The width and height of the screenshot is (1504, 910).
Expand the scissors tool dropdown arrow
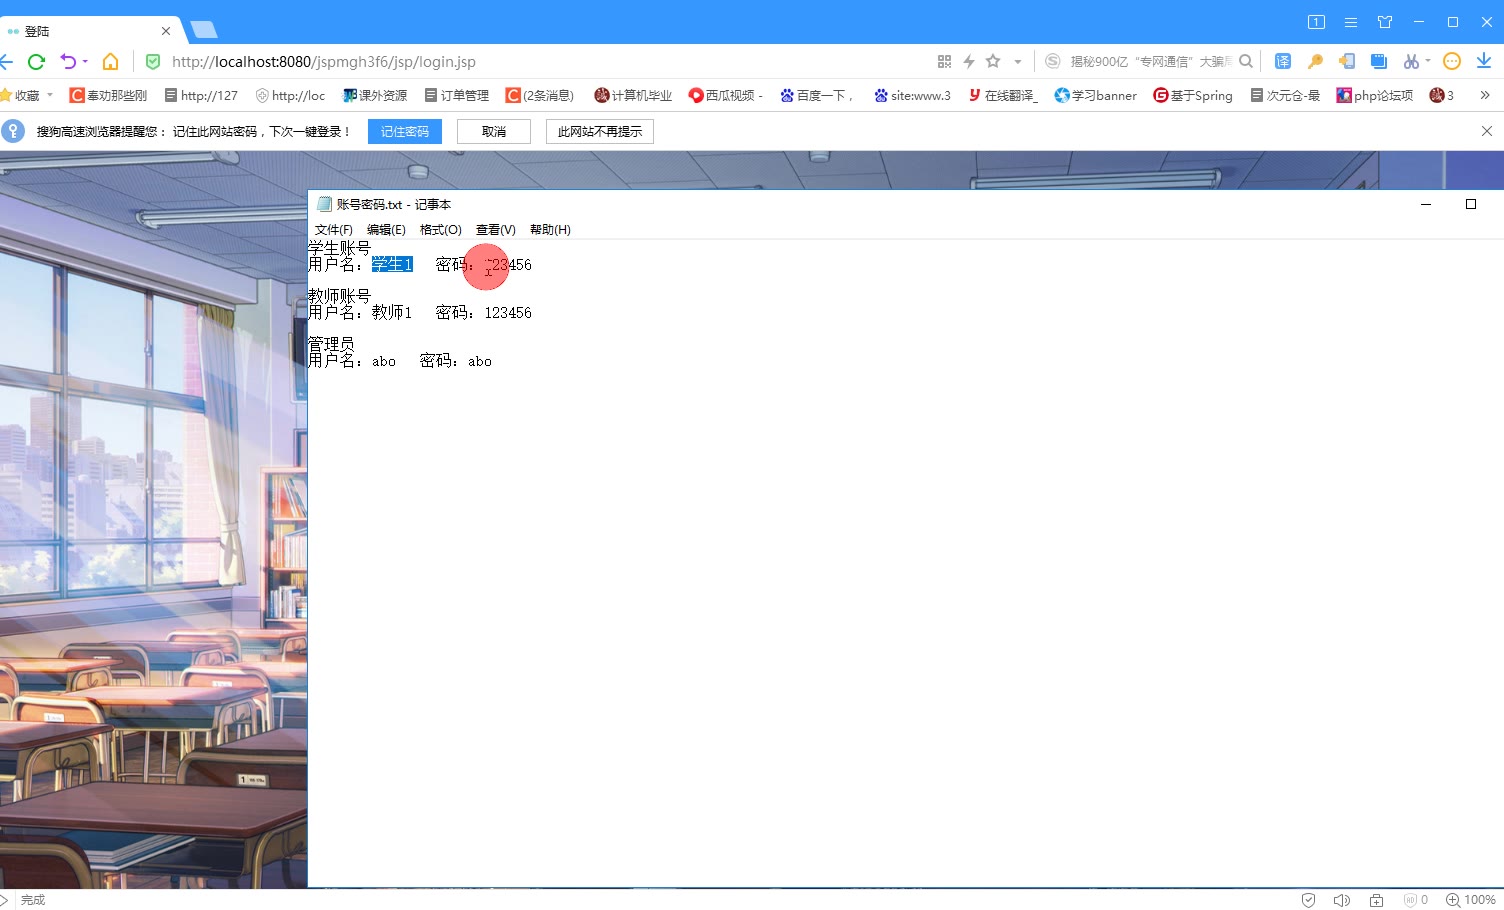[1428, 61]
